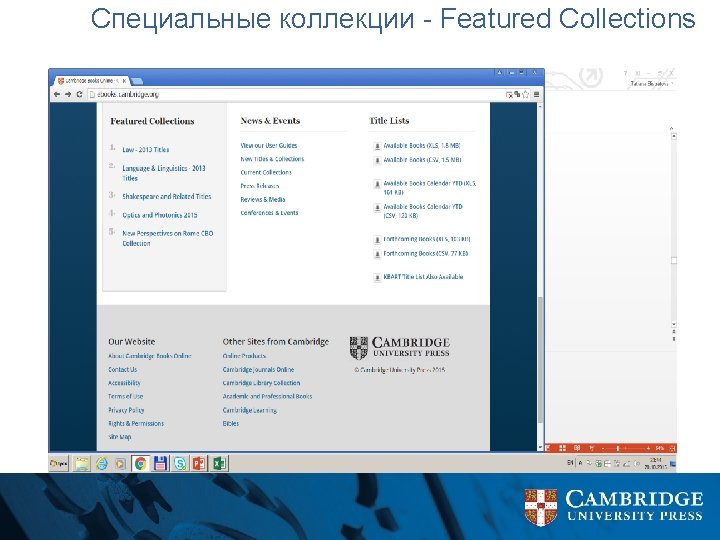Open Internet Explorer from taskbar
The height and width of the screenshot is (540, 720).
[x=101, y=464]
